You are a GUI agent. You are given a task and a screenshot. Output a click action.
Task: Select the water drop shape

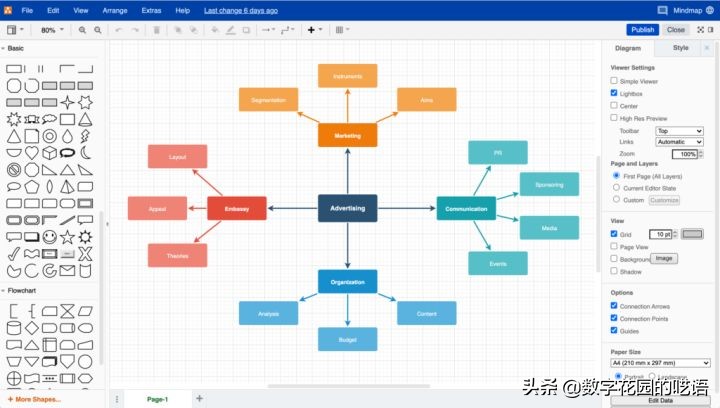tap(67, 136)
